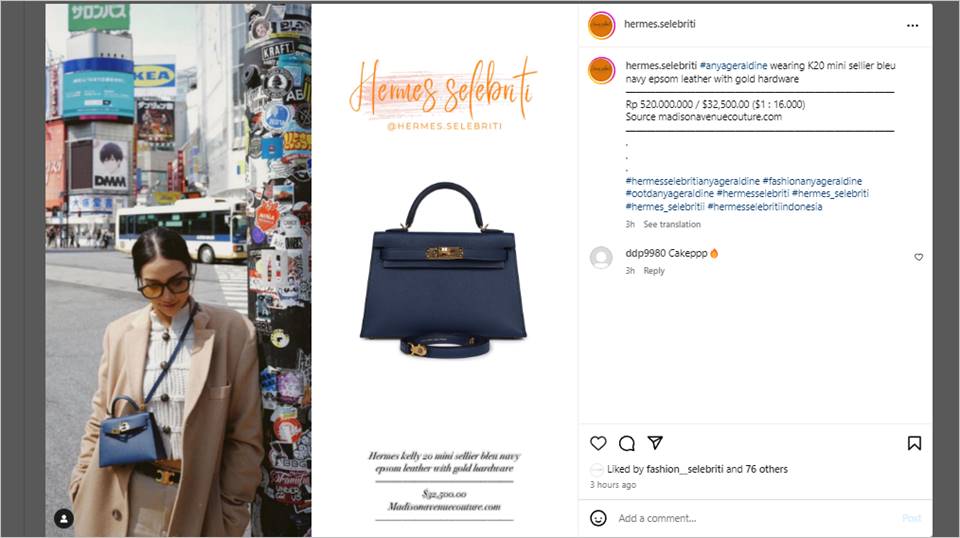Open hermes.selebriti profile picture in header

pos(601,26)
